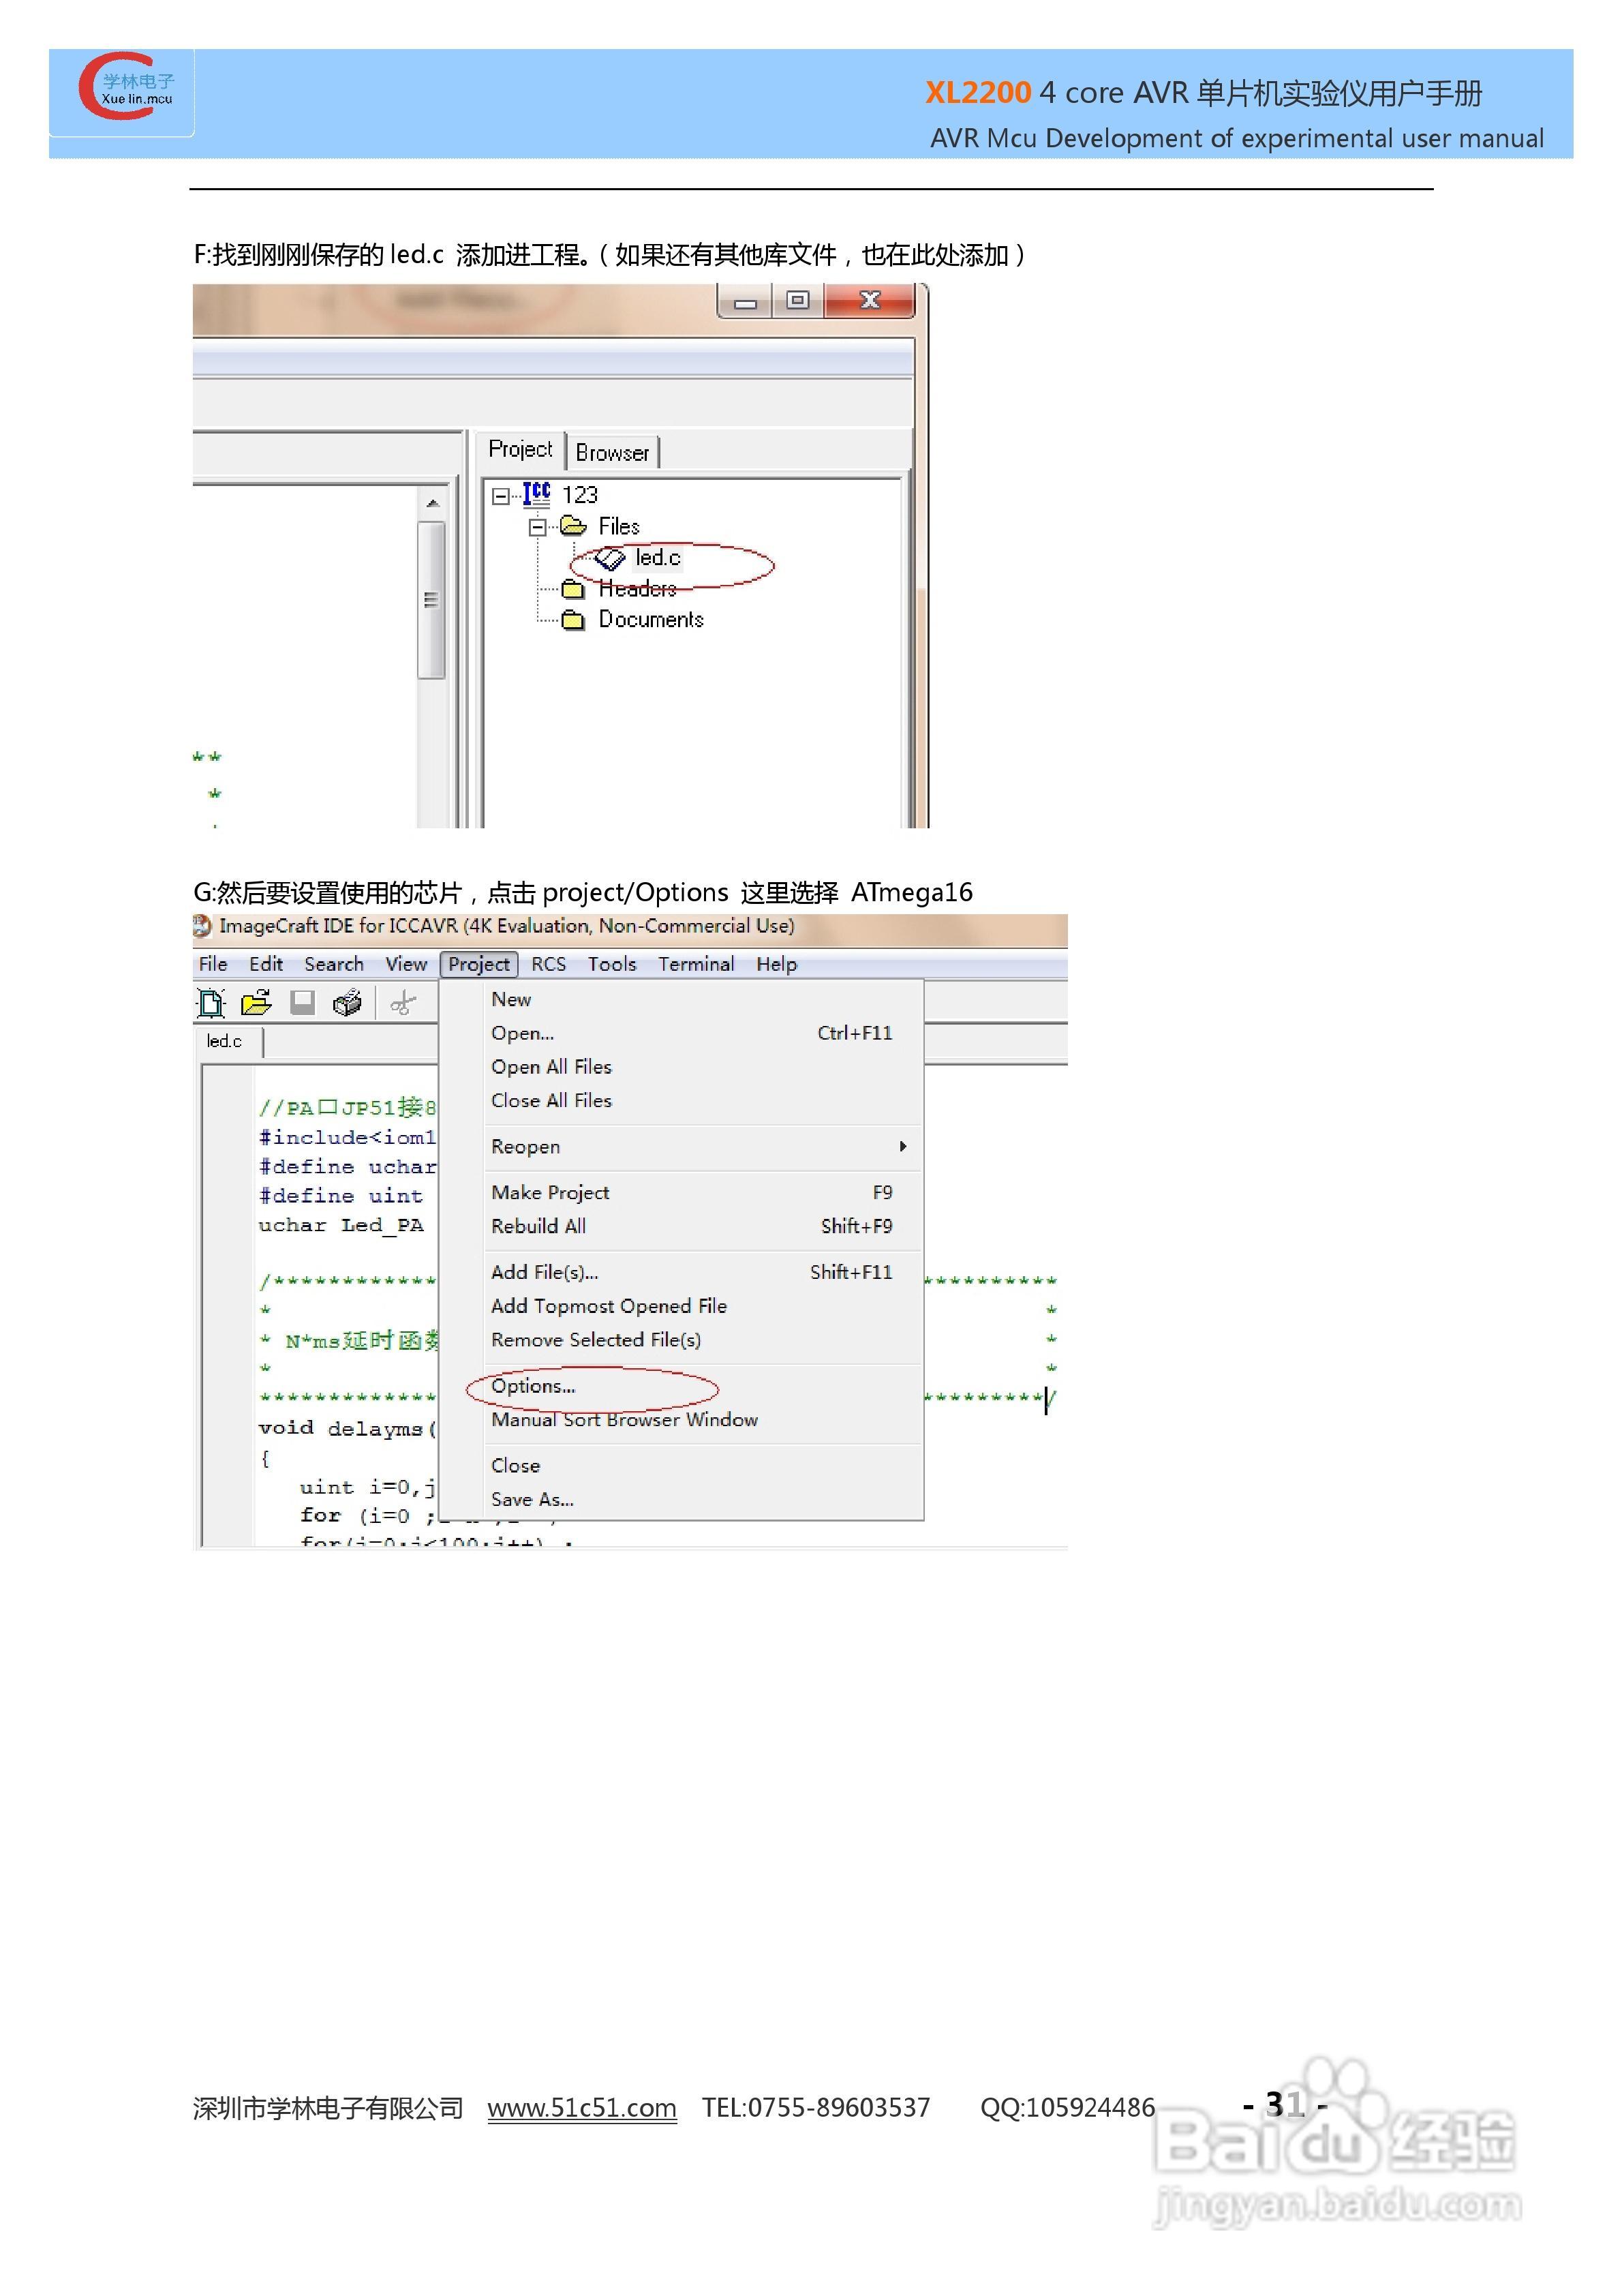Viewport: 1622px width, 2296px height.
Task: Collapse the Files folder node
Action: pos(537,527)
